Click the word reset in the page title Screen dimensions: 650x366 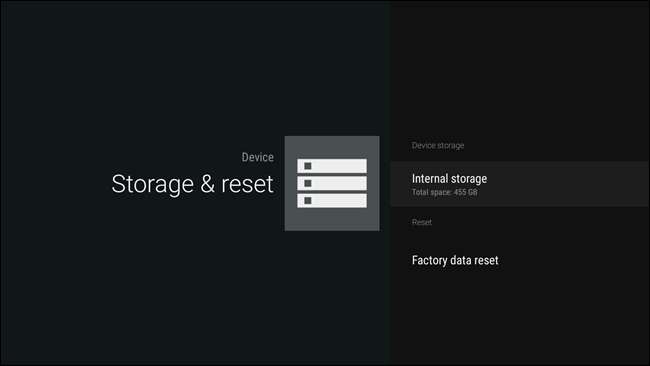click(247, 184)
